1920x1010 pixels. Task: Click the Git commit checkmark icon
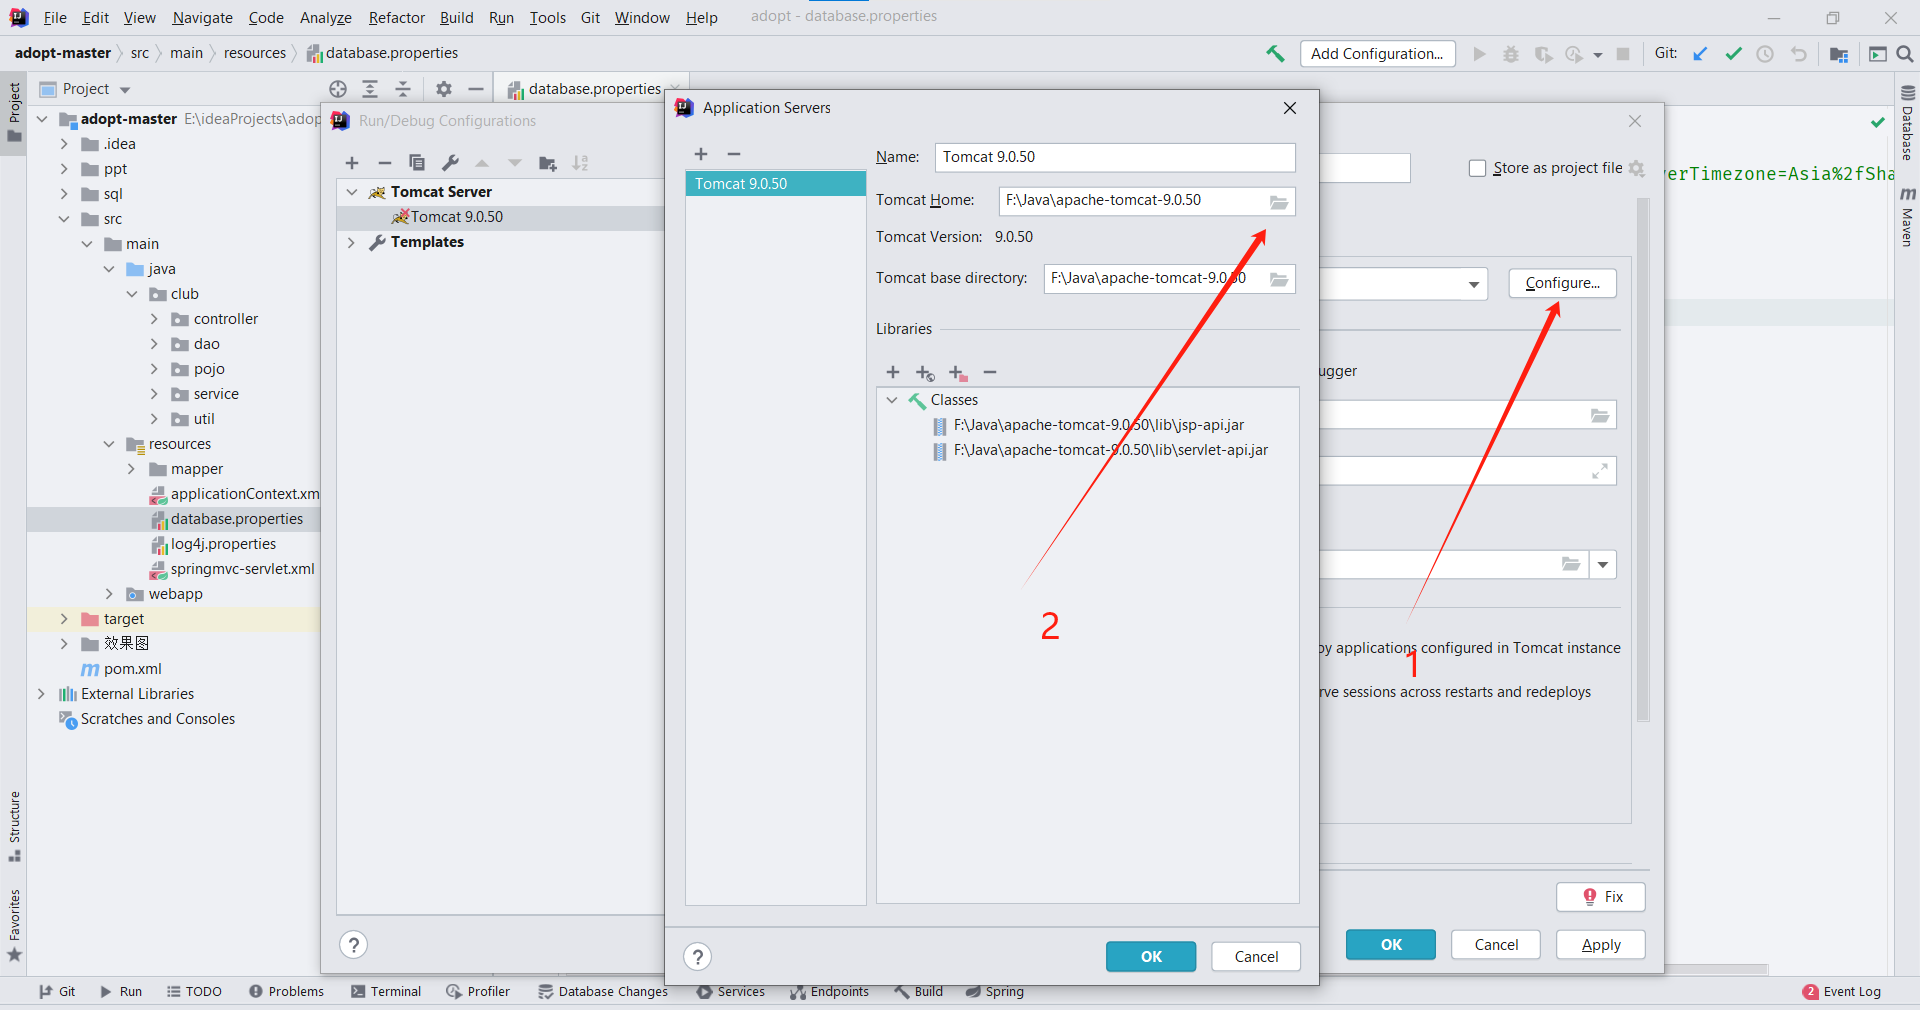pyautogui.click(x=1733, y=54)
